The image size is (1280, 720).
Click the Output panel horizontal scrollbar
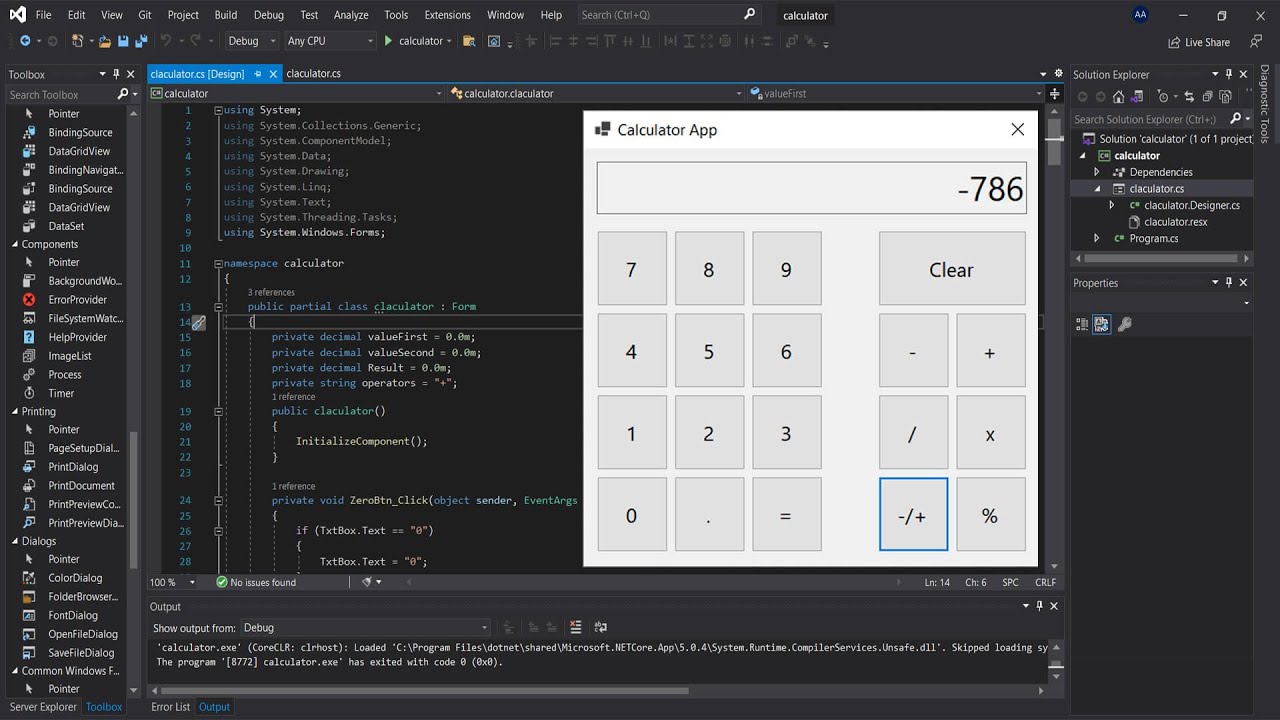coord(425,690)
